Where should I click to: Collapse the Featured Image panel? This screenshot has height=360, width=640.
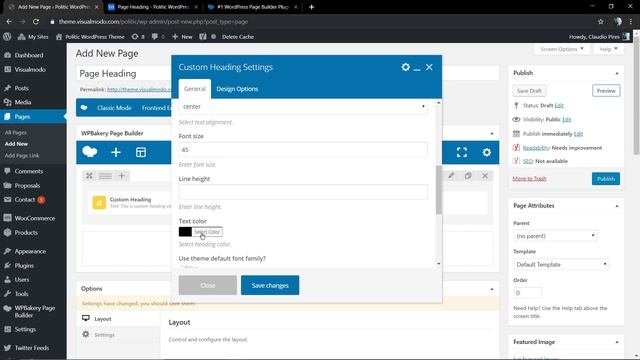tap(617, 342)
